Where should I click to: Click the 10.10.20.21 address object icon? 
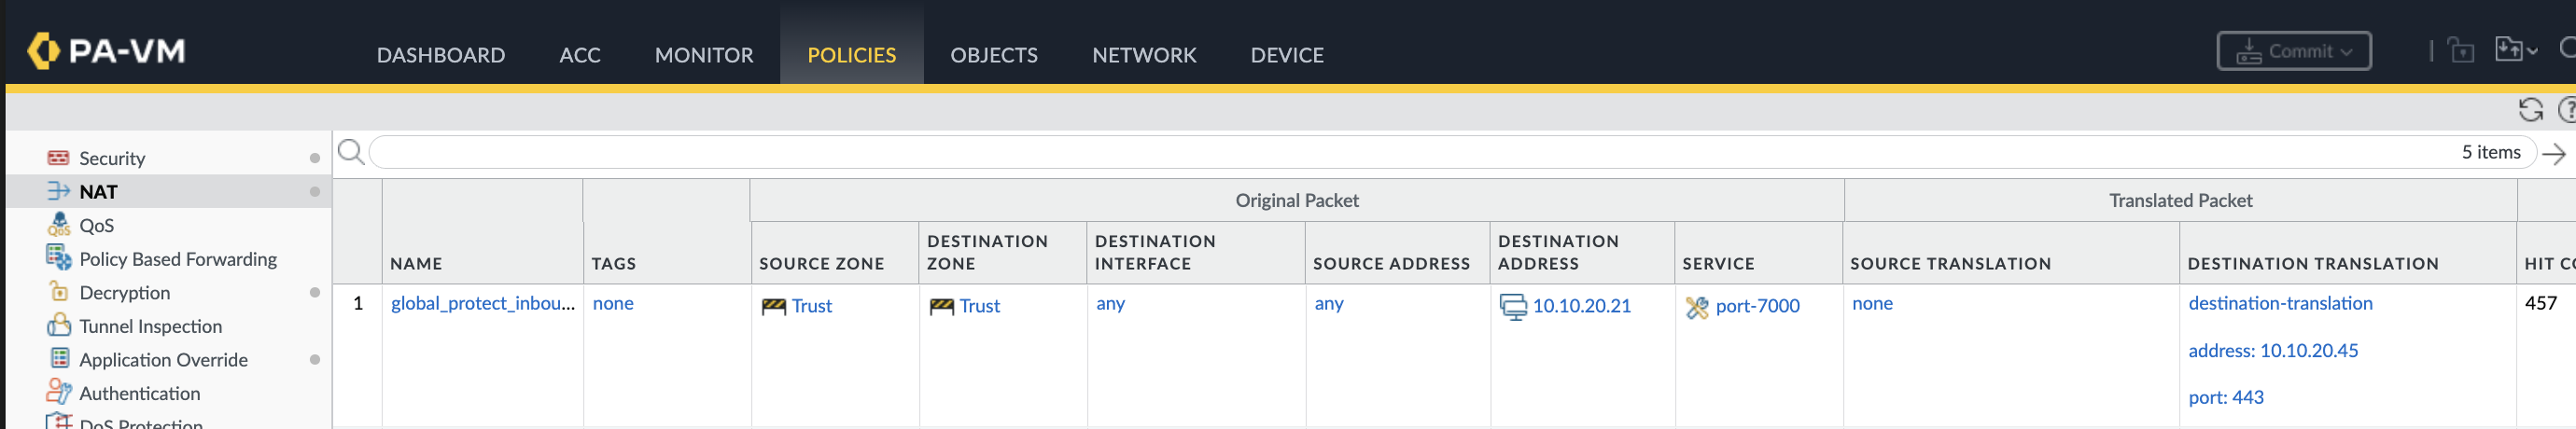[x=1513, y=307]
